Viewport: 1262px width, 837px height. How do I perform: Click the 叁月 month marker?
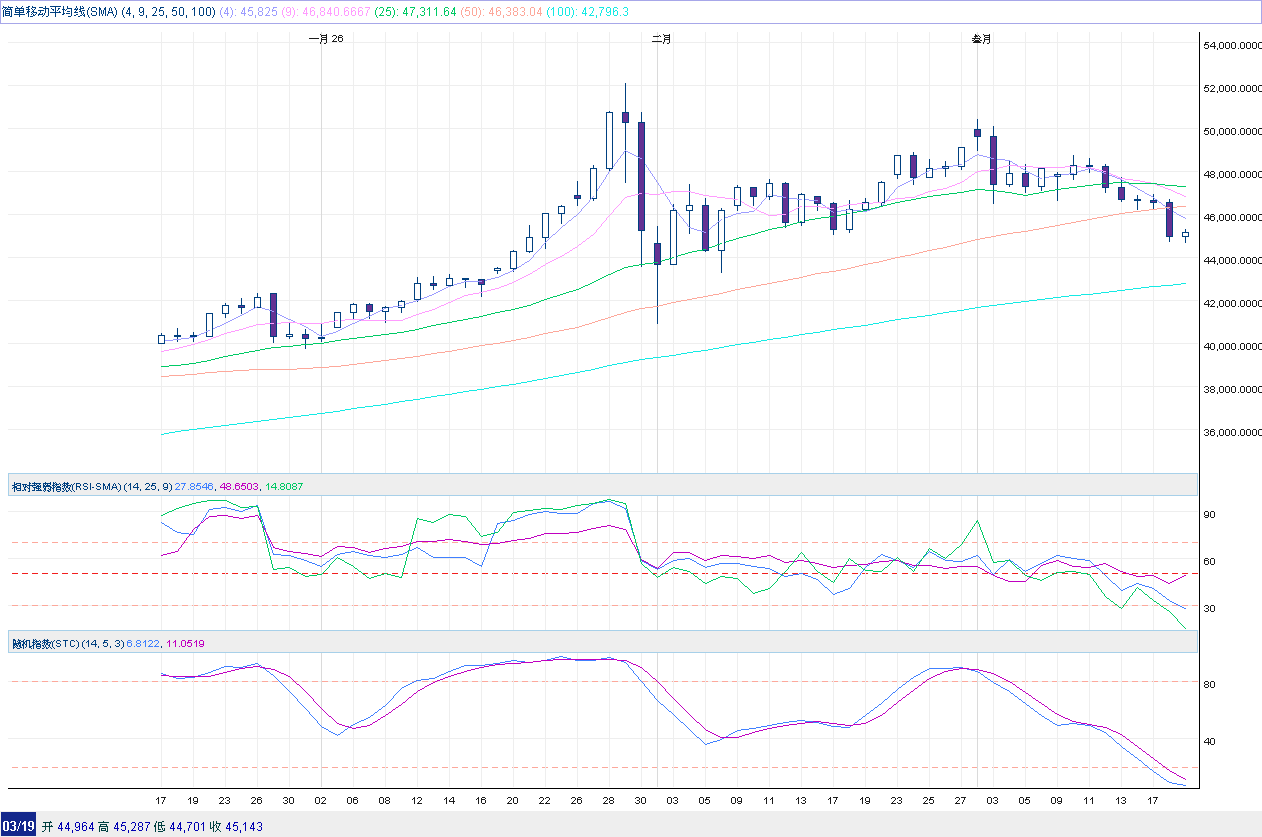(981, 39)
